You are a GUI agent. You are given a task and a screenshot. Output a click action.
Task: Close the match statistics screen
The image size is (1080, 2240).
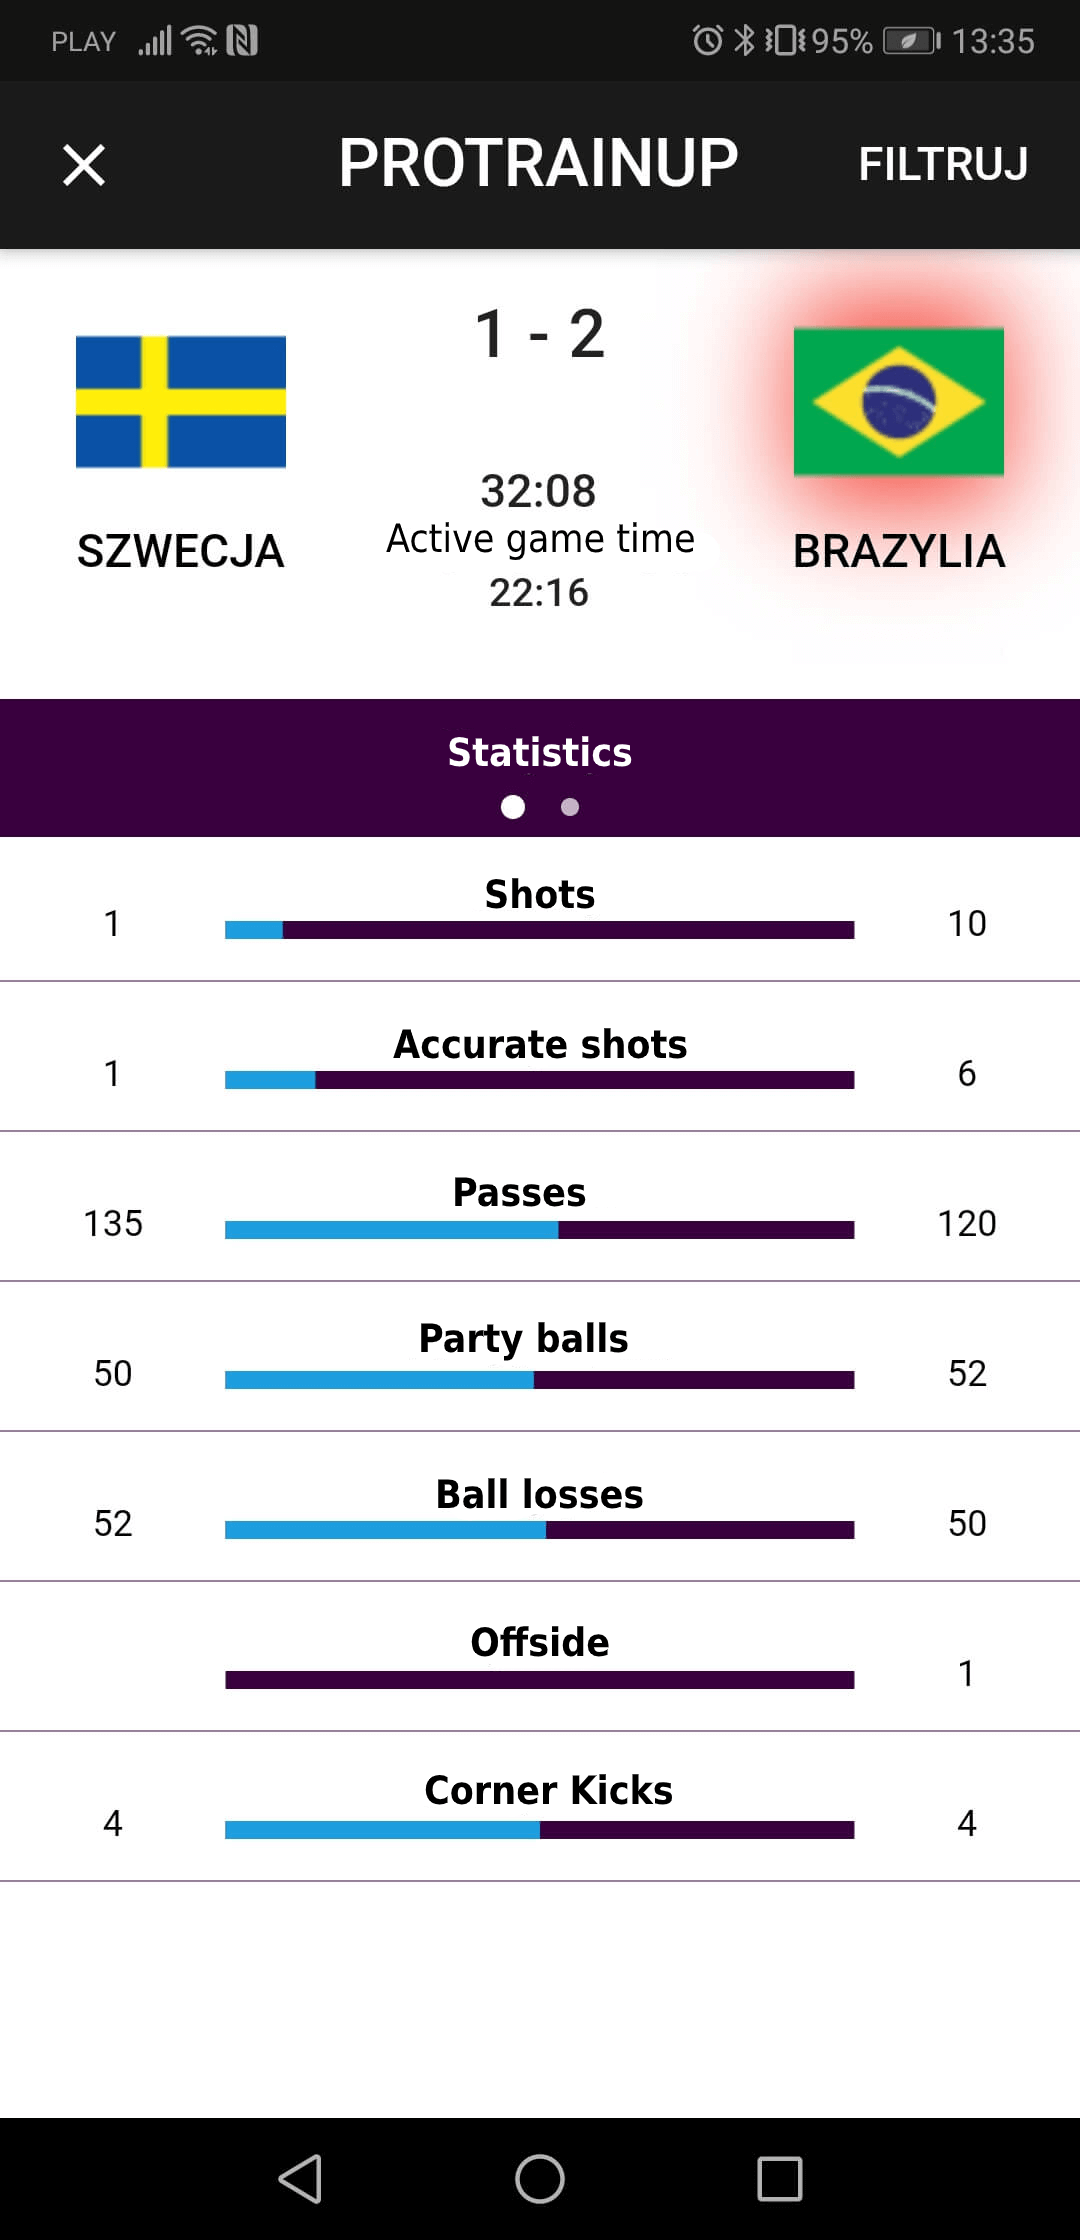coord(84,165)
